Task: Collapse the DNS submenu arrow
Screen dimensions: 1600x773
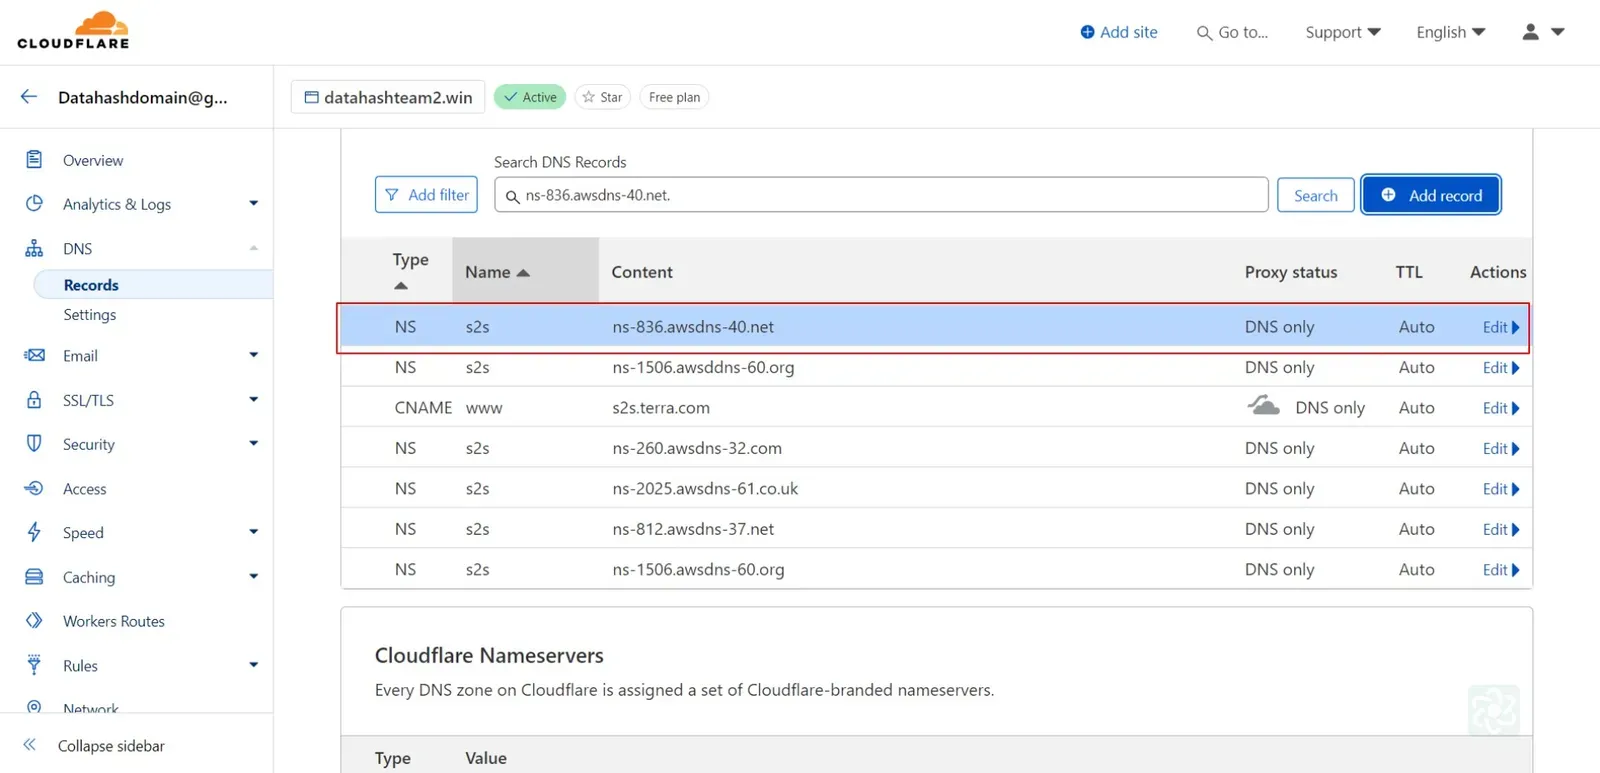Action: click(x=254, y=248)
